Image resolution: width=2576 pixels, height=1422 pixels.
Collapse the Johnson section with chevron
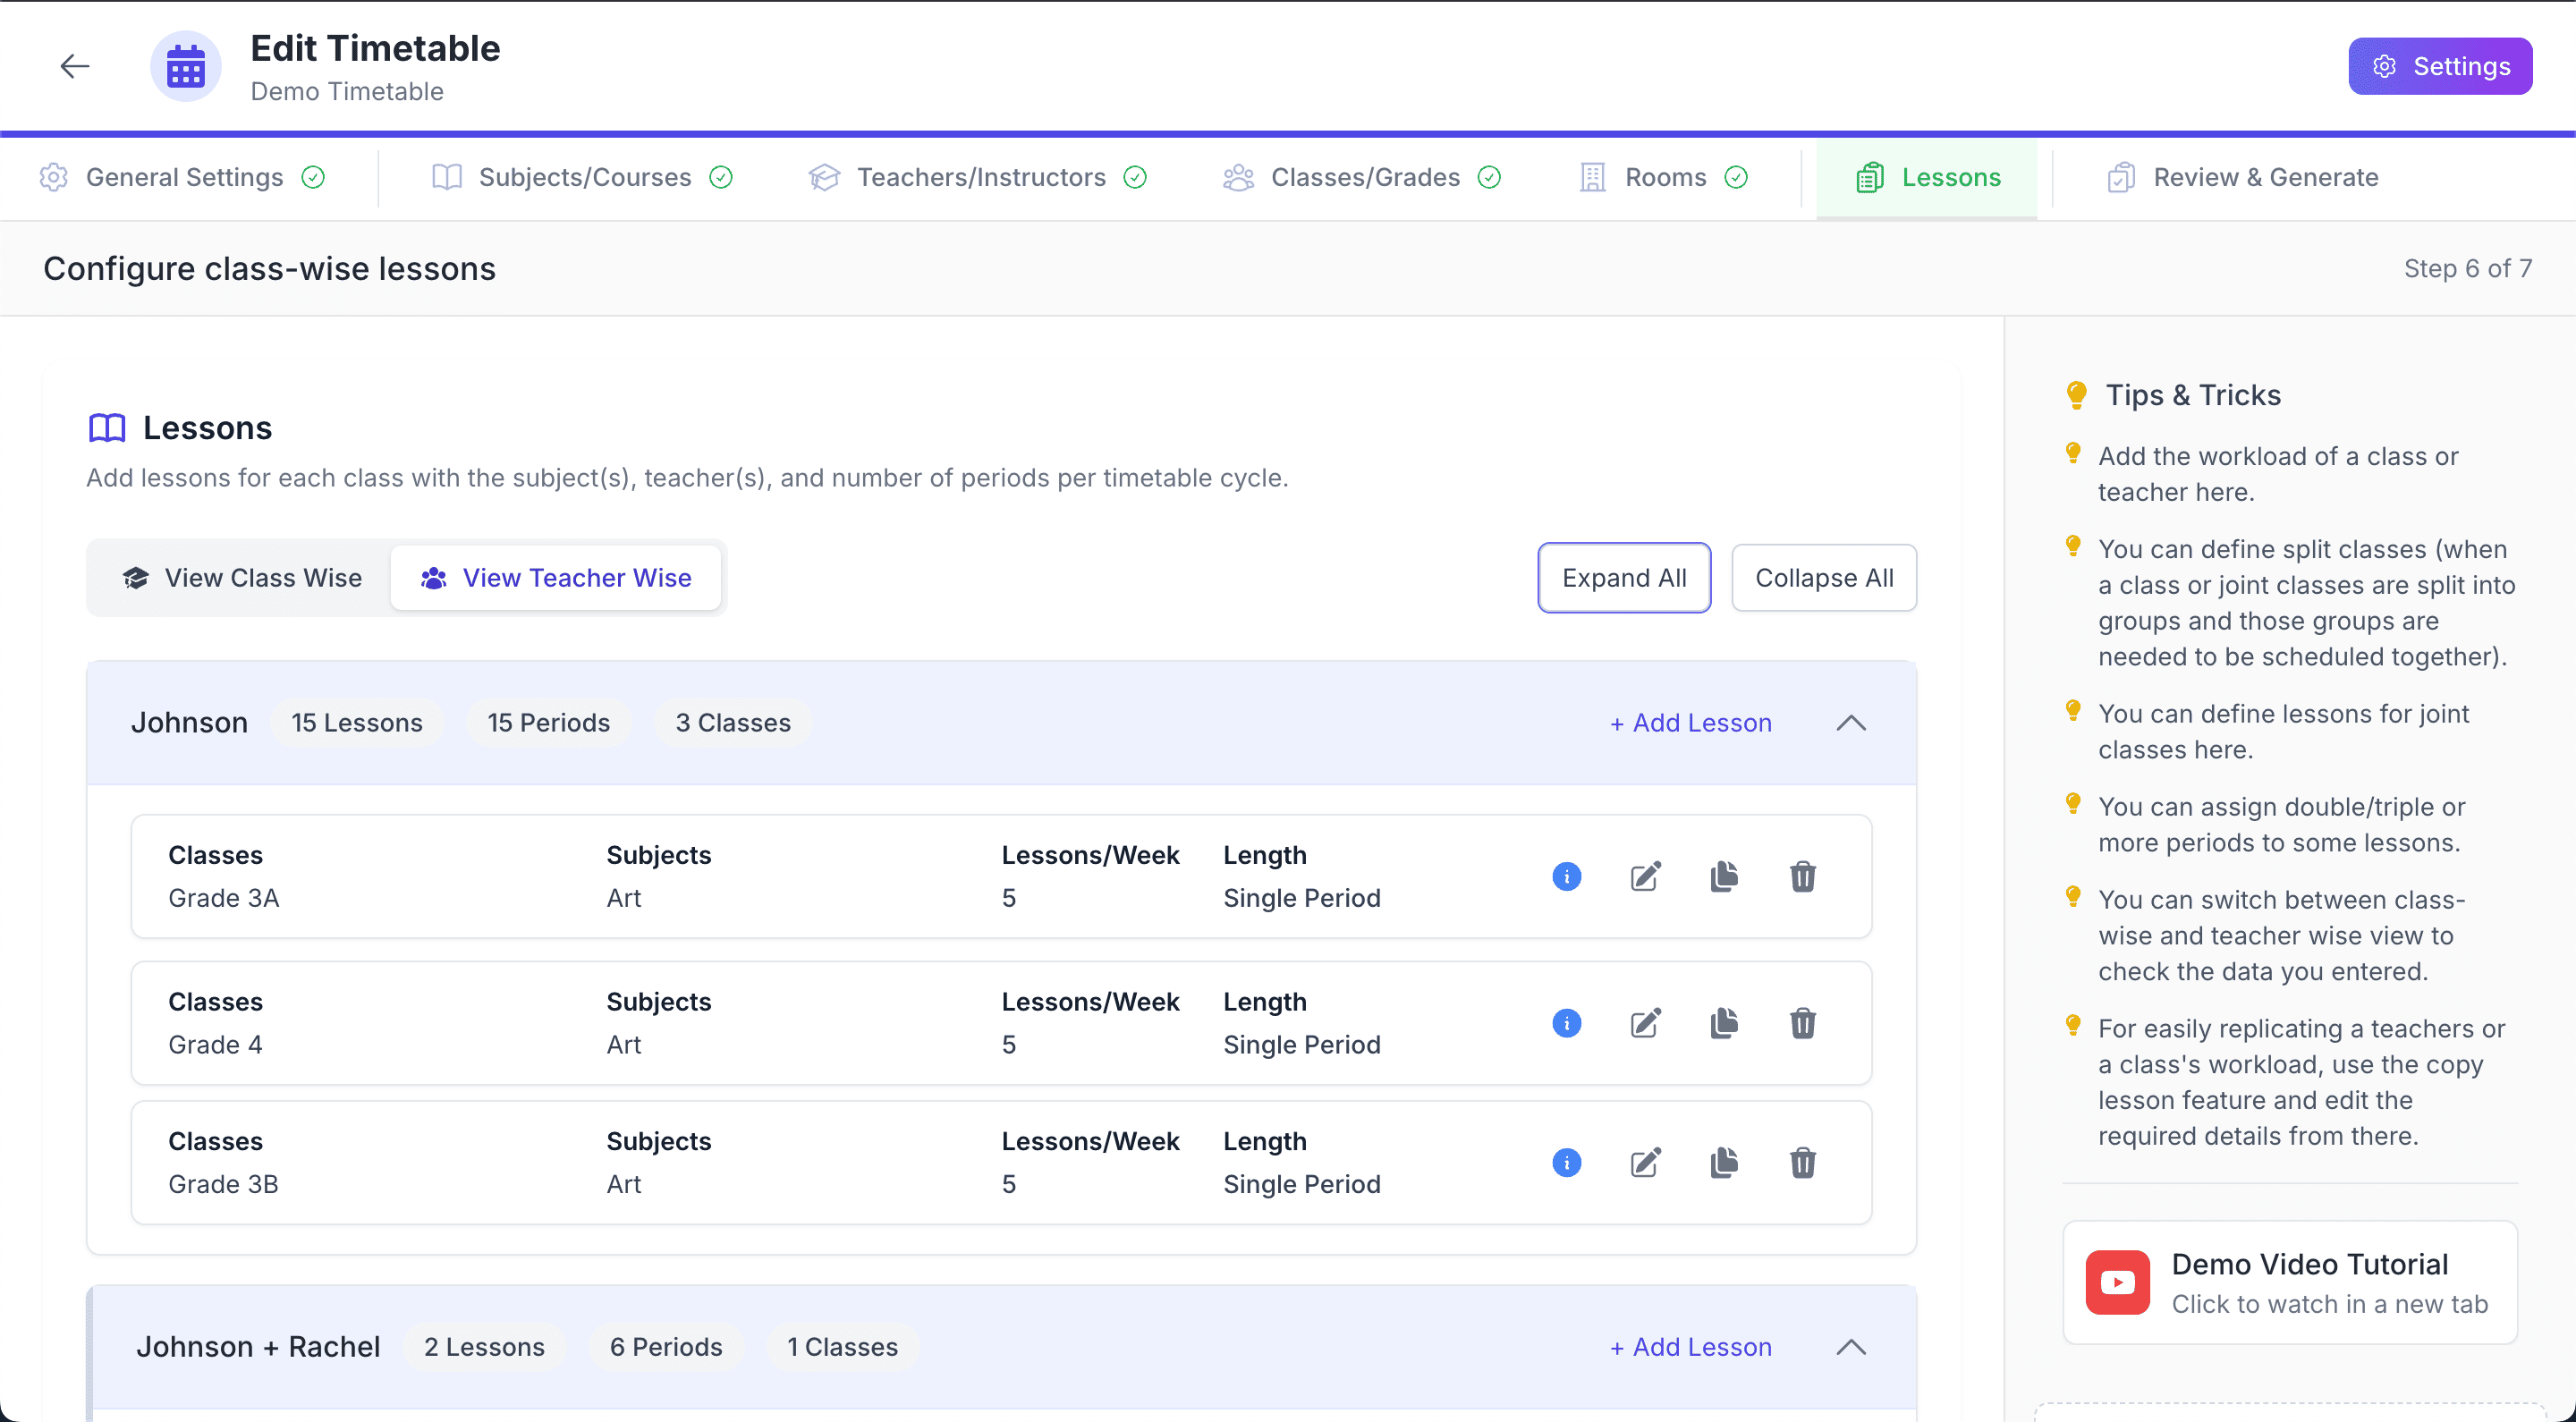click(x=1851, y=723)
